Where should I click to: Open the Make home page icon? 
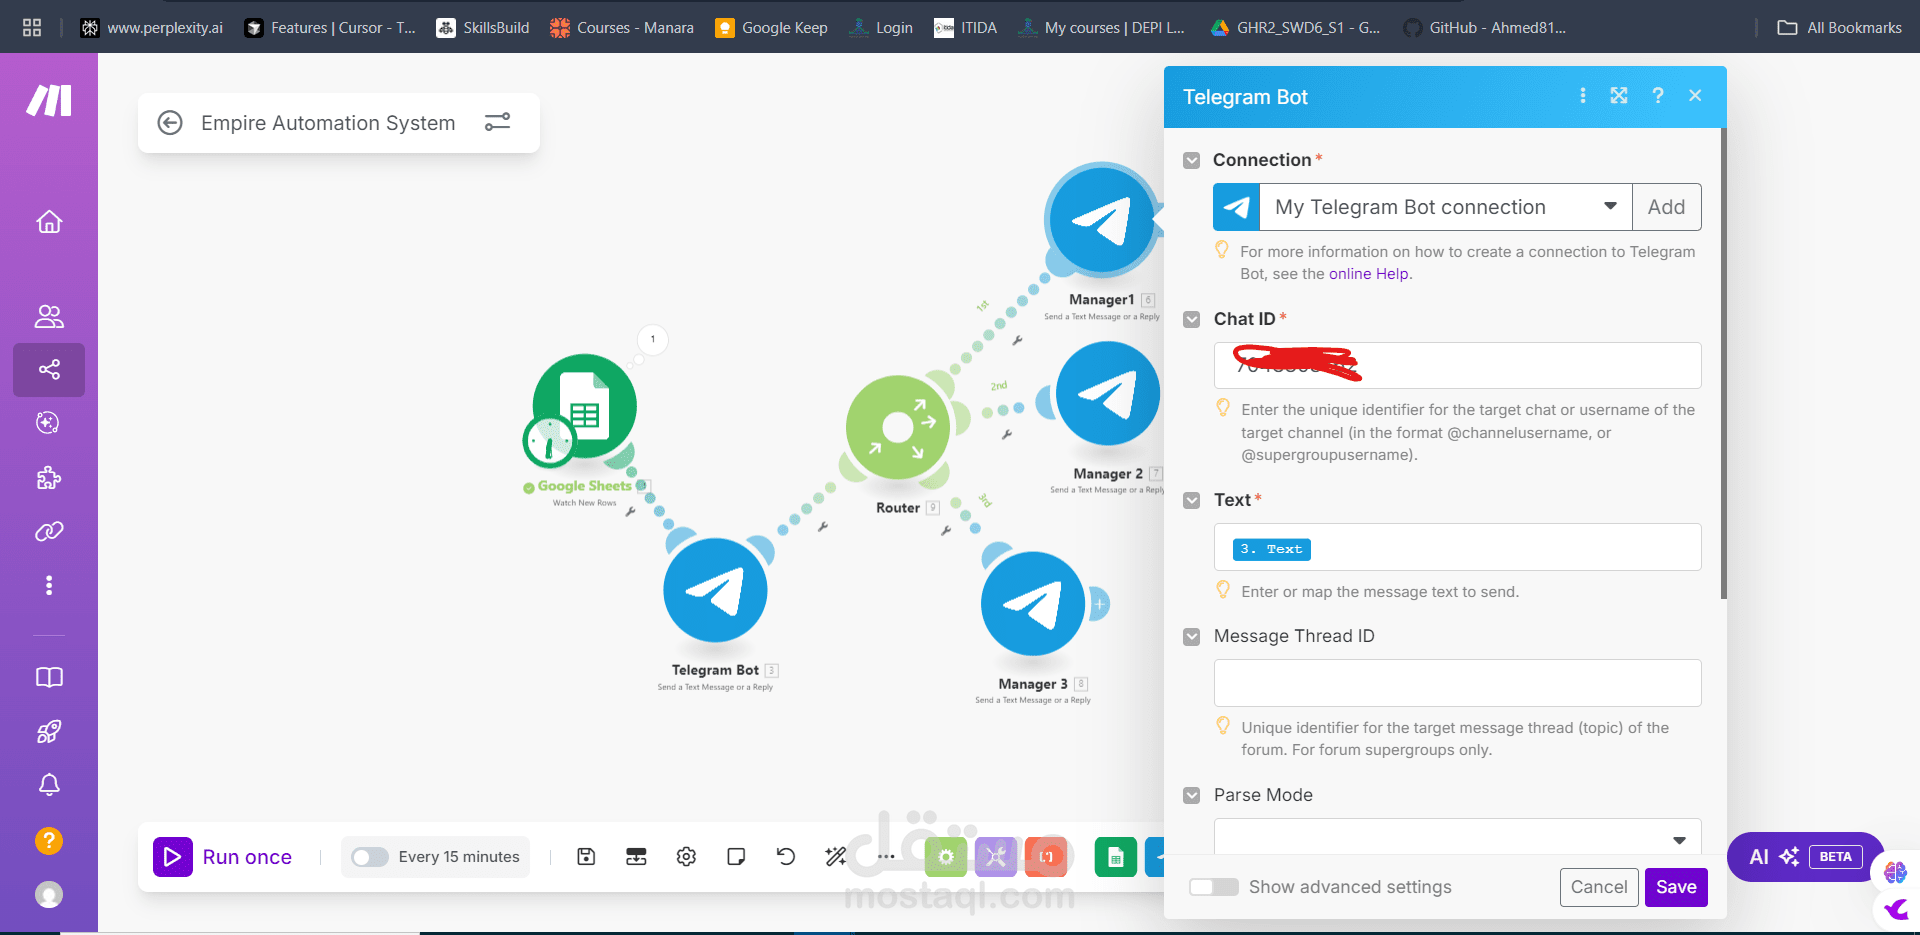[49, 222]
